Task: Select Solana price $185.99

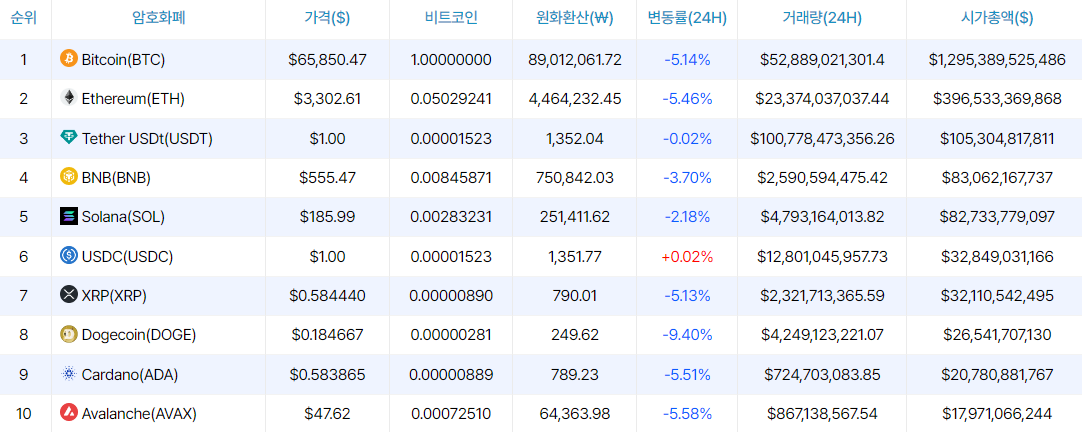Action: click(x=327, y=217)
